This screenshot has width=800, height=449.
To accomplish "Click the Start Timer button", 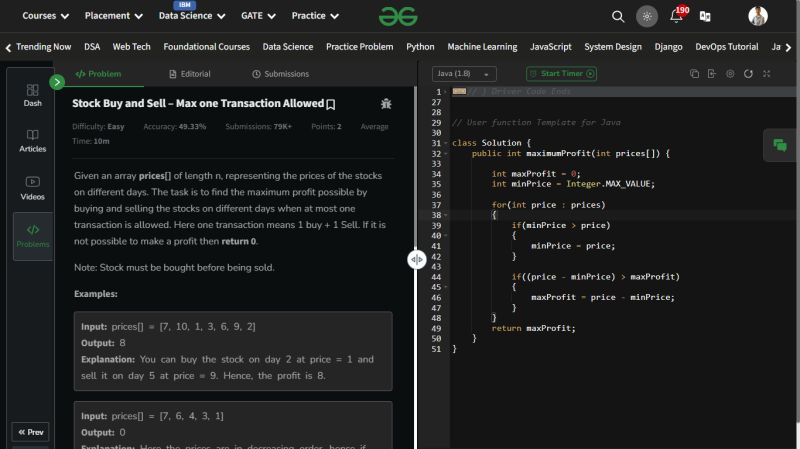I will pos(561,74).
